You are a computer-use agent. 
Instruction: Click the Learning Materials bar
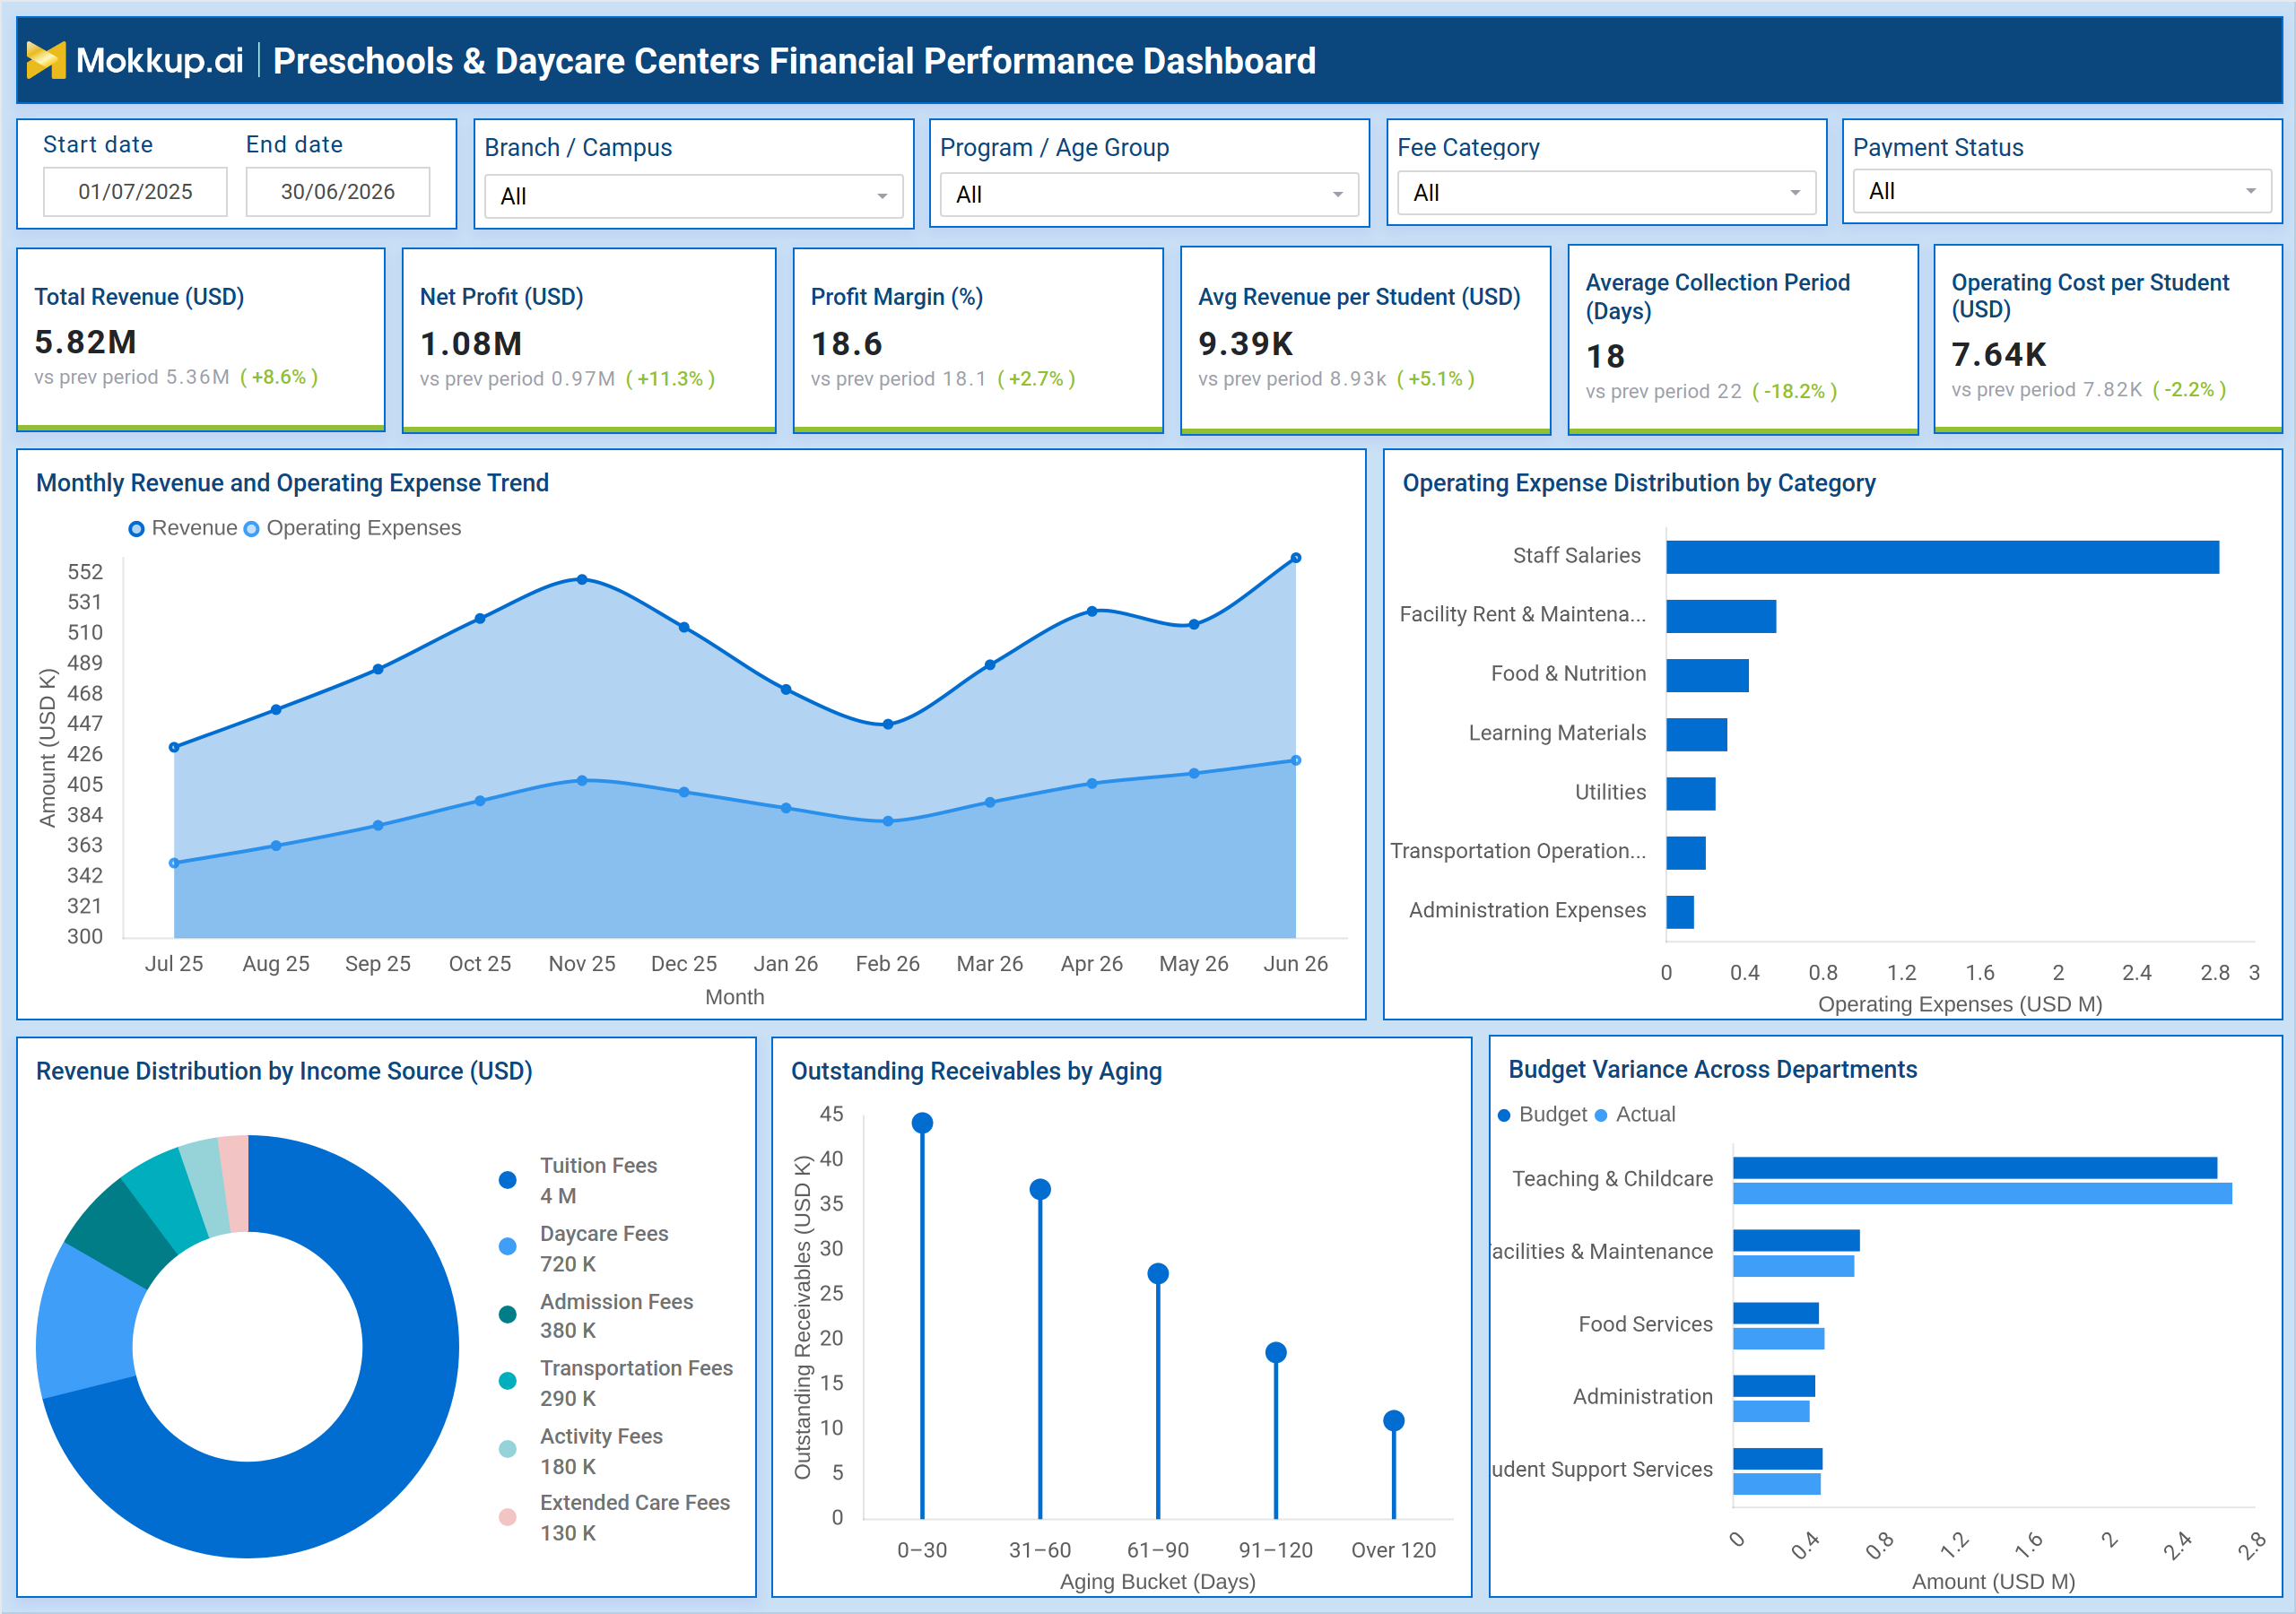[1697, 734]
